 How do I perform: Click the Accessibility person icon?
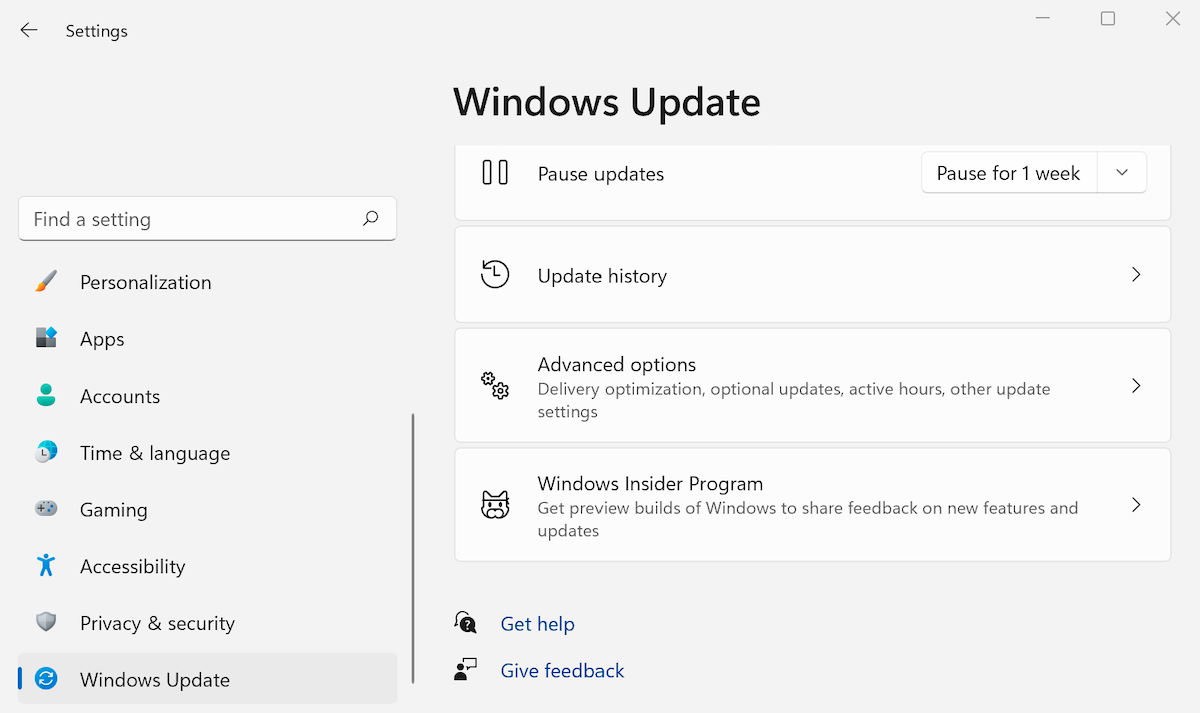[46, 566]
